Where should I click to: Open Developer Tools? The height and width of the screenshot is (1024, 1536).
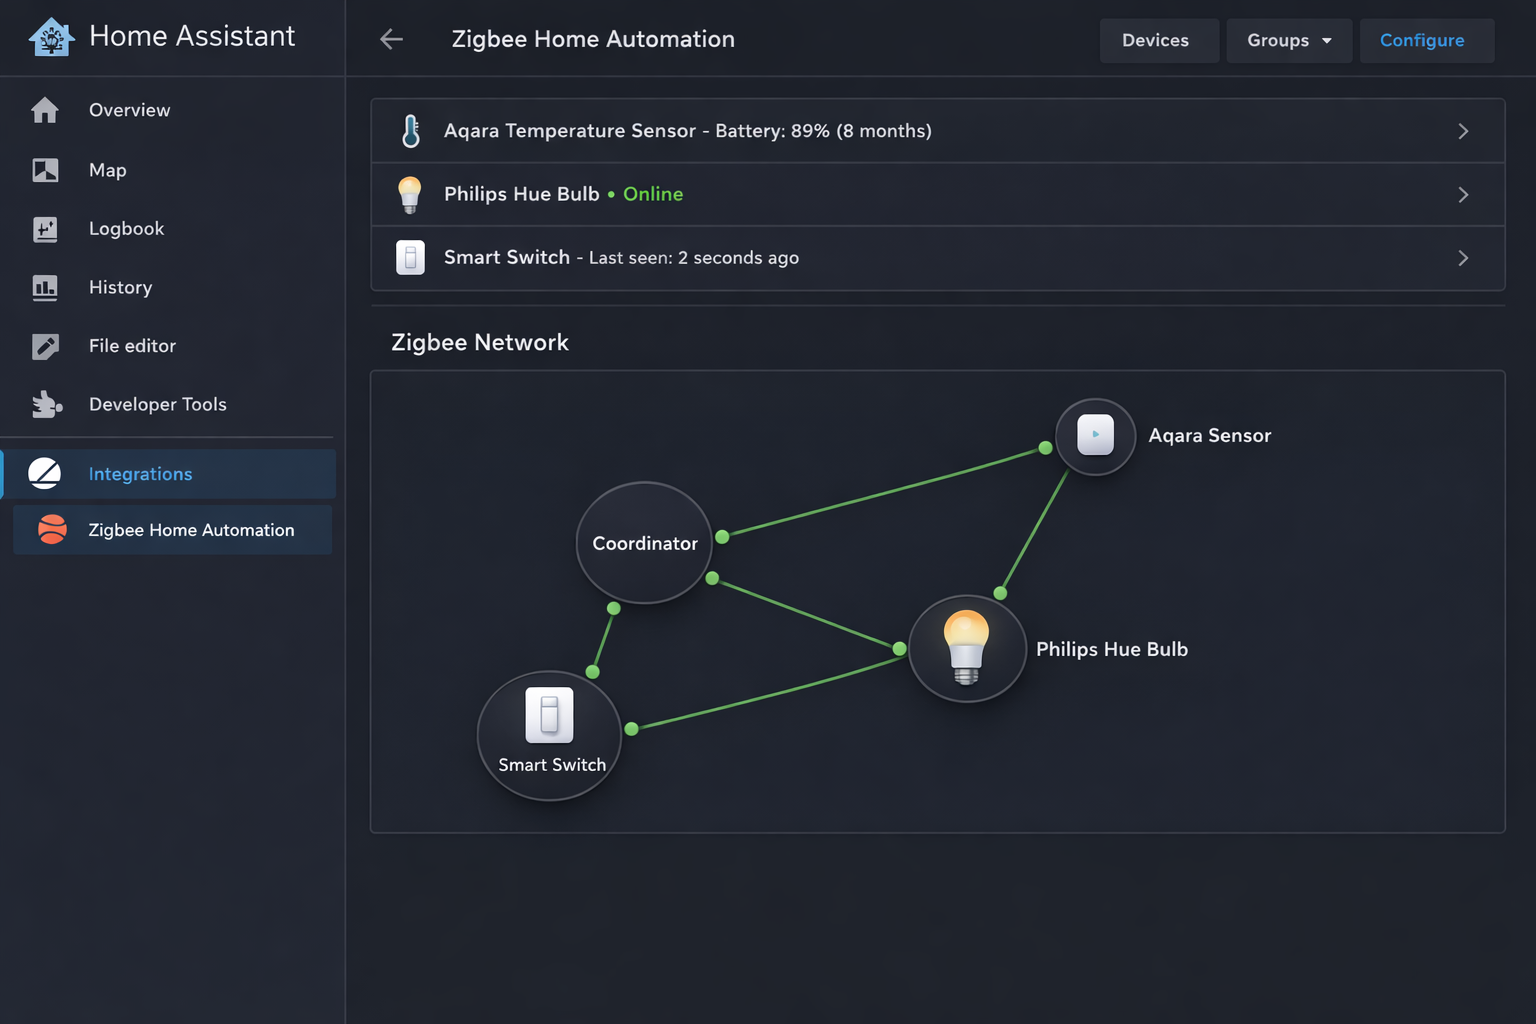tap(157, 404)
